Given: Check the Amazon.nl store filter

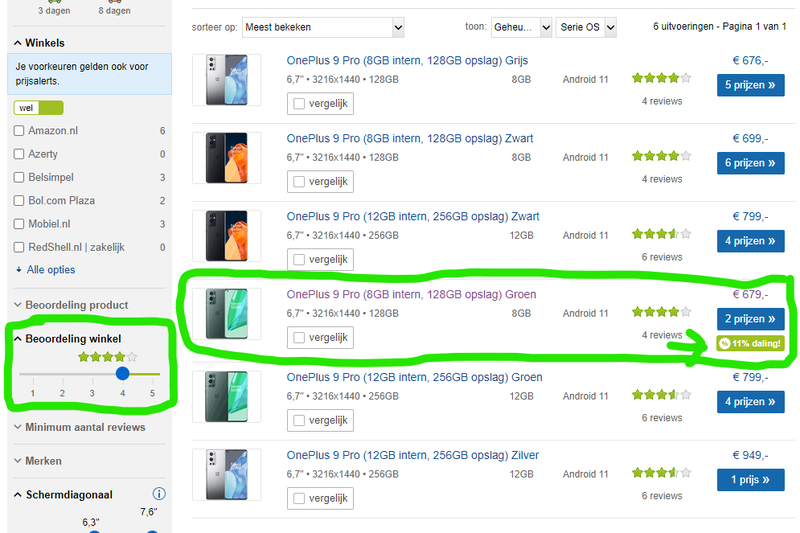Looking at the screenshot, I should [x=19, y=131].
